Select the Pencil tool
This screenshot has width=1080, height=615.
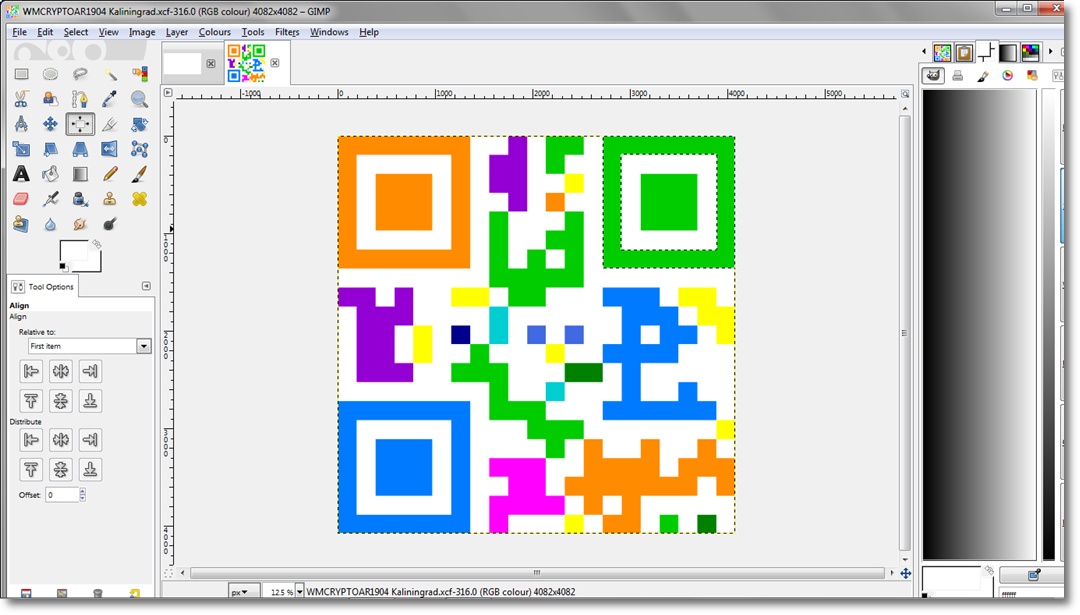pyautogui.click(x=110, y=174)
